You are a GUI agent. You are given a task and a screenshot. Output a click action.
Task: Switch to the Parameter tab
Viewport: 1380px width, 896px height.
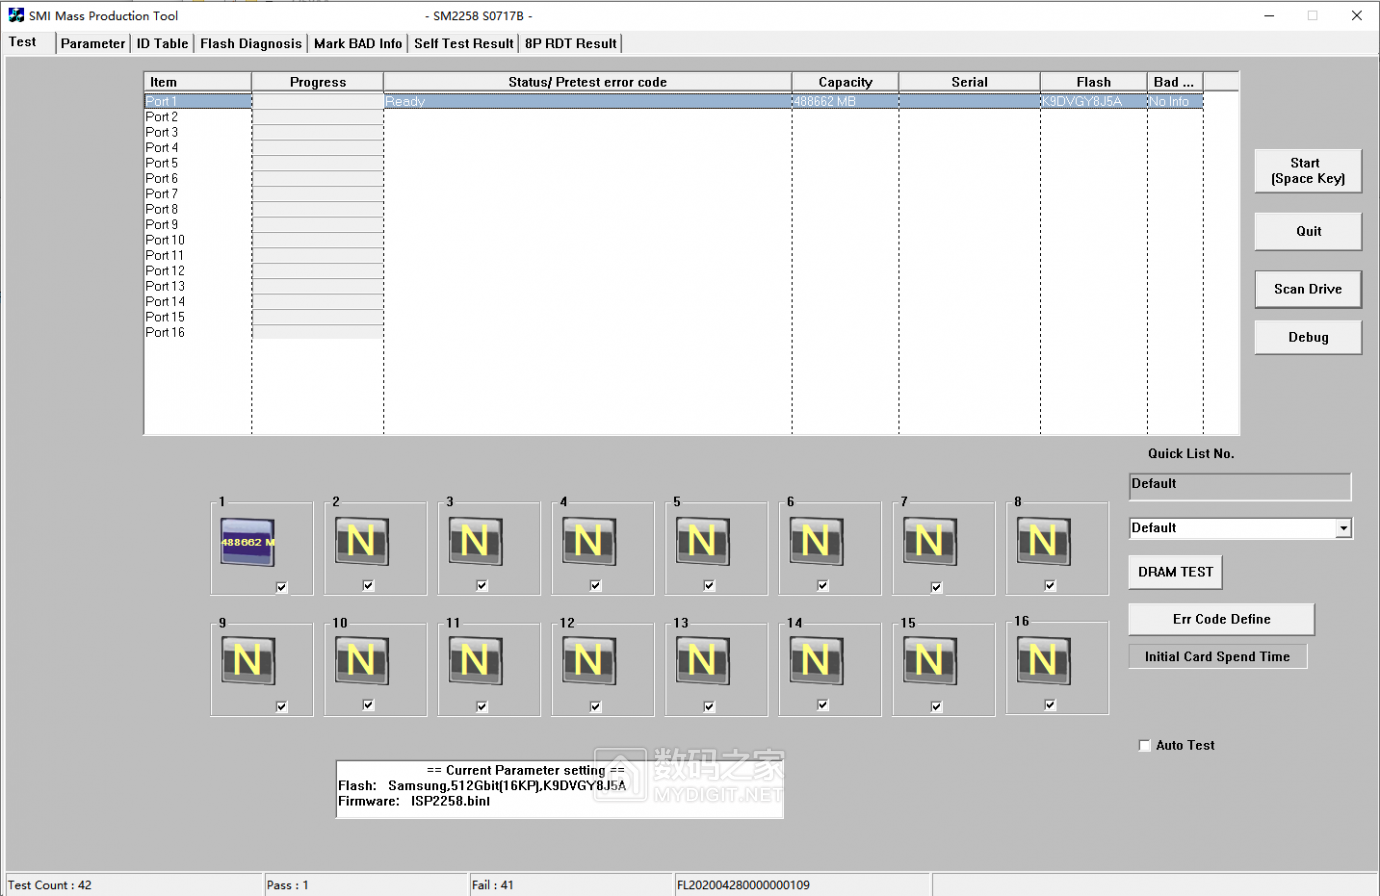pos(93,43)
